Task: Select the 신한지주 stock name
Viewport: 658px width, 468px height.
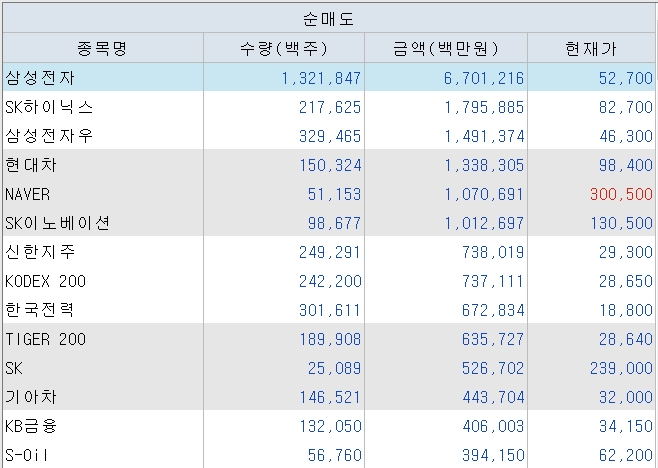Action: [x=40, y=252]
